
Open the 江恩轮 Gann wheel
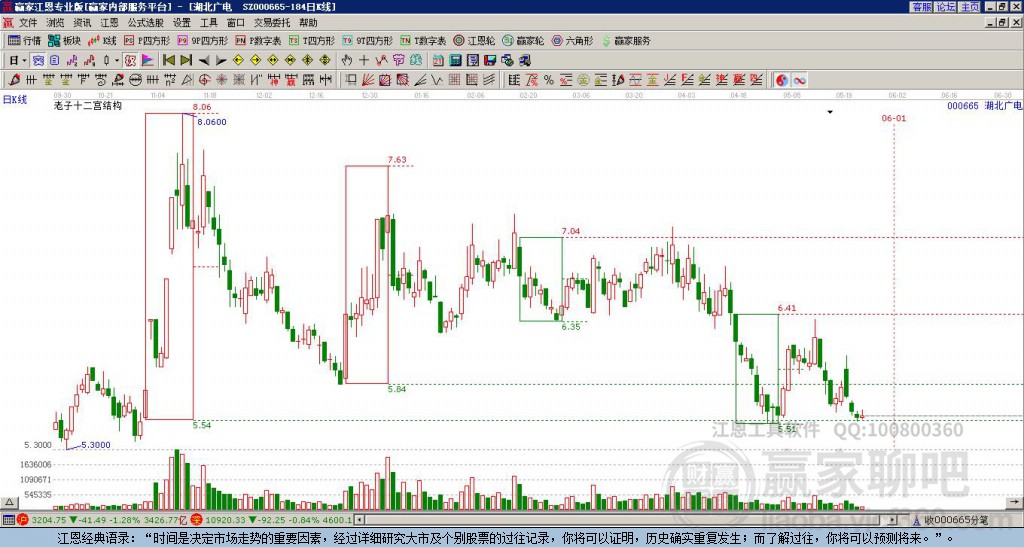click(474, 40)
